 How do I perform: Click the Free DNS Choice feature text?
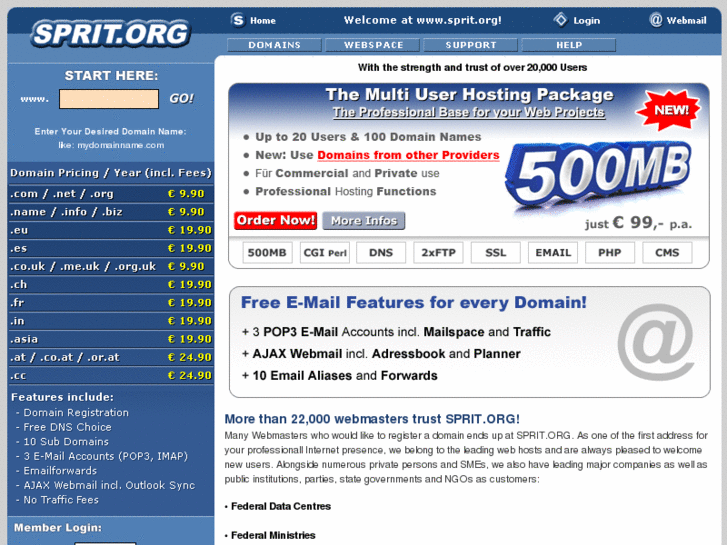[x=67, y=427]
